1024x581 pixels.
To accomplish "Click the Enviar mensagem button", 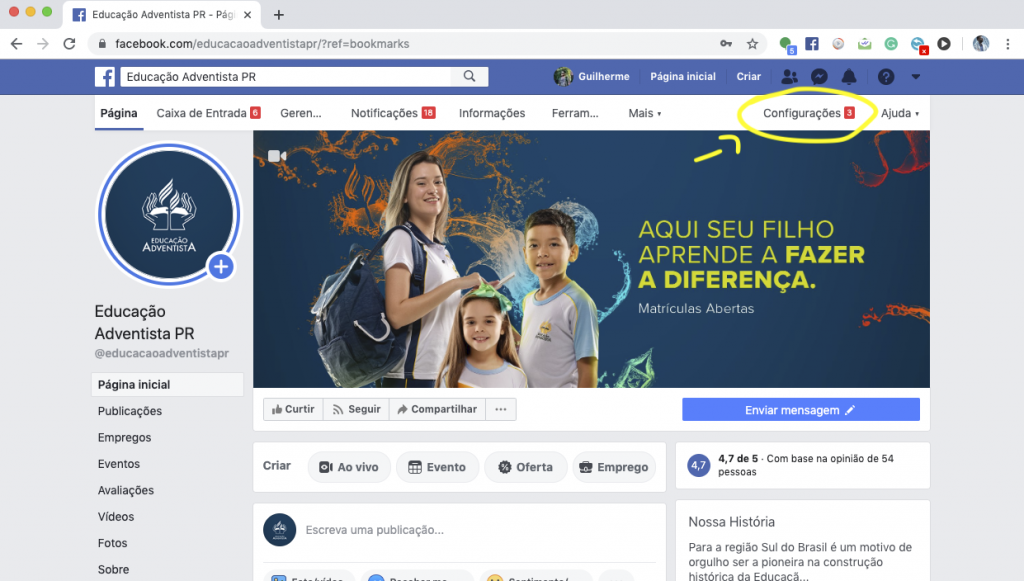I will (801, 410).
